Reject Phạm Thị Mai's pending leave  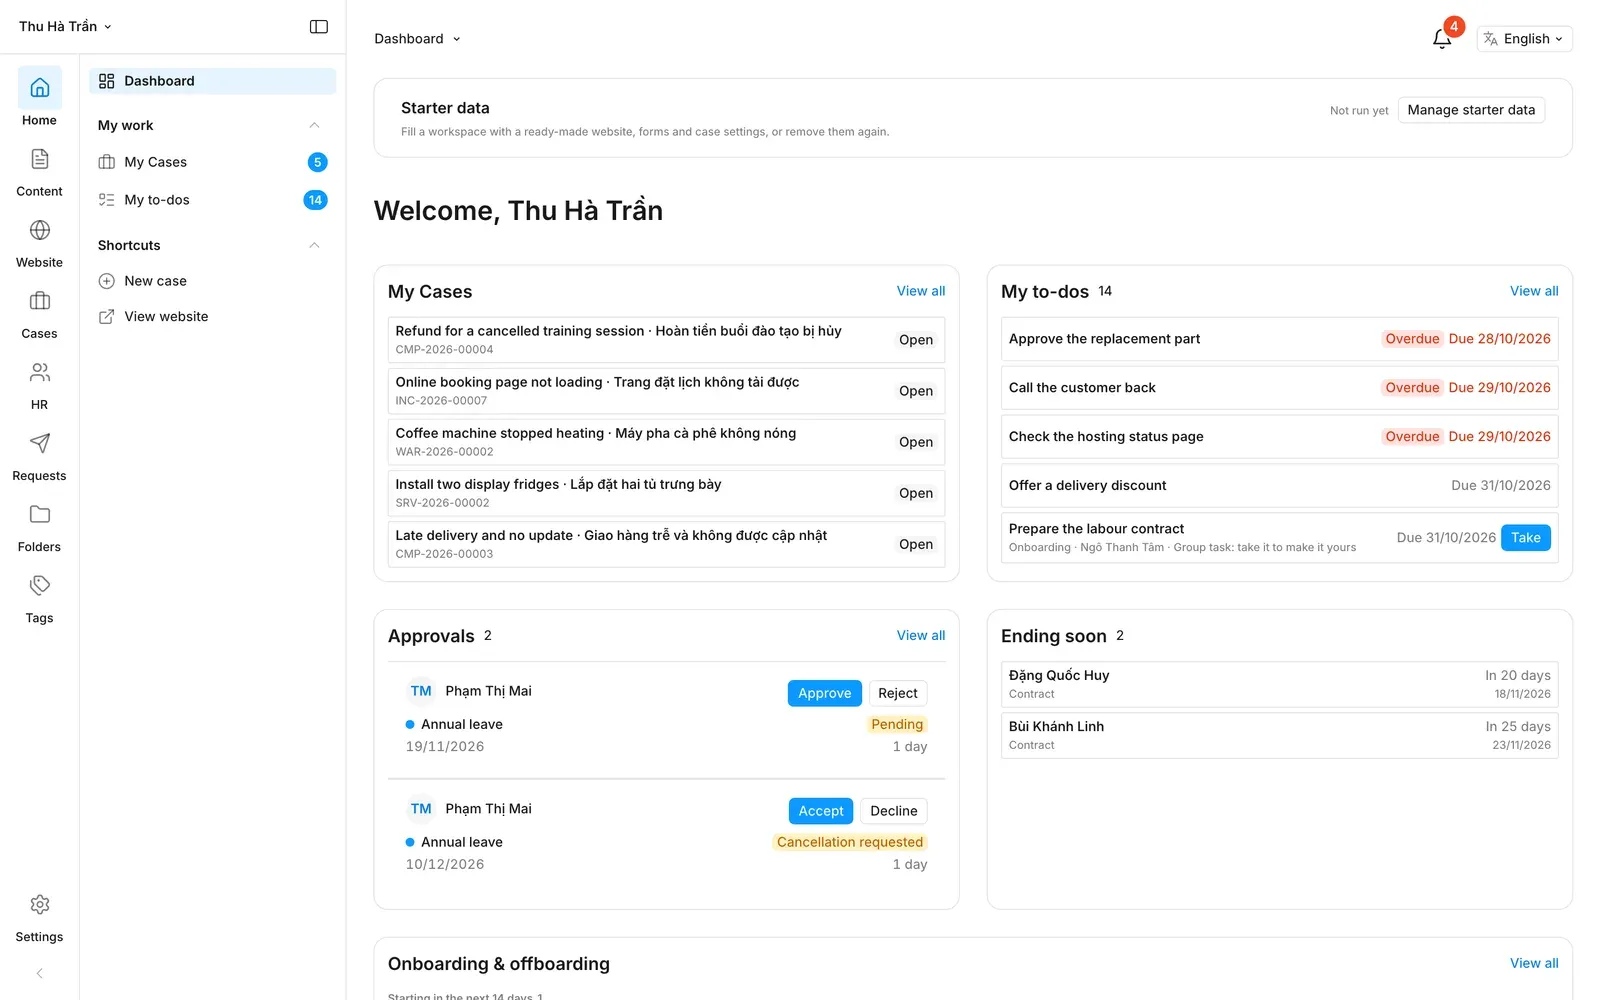click(x=897, y=693)
